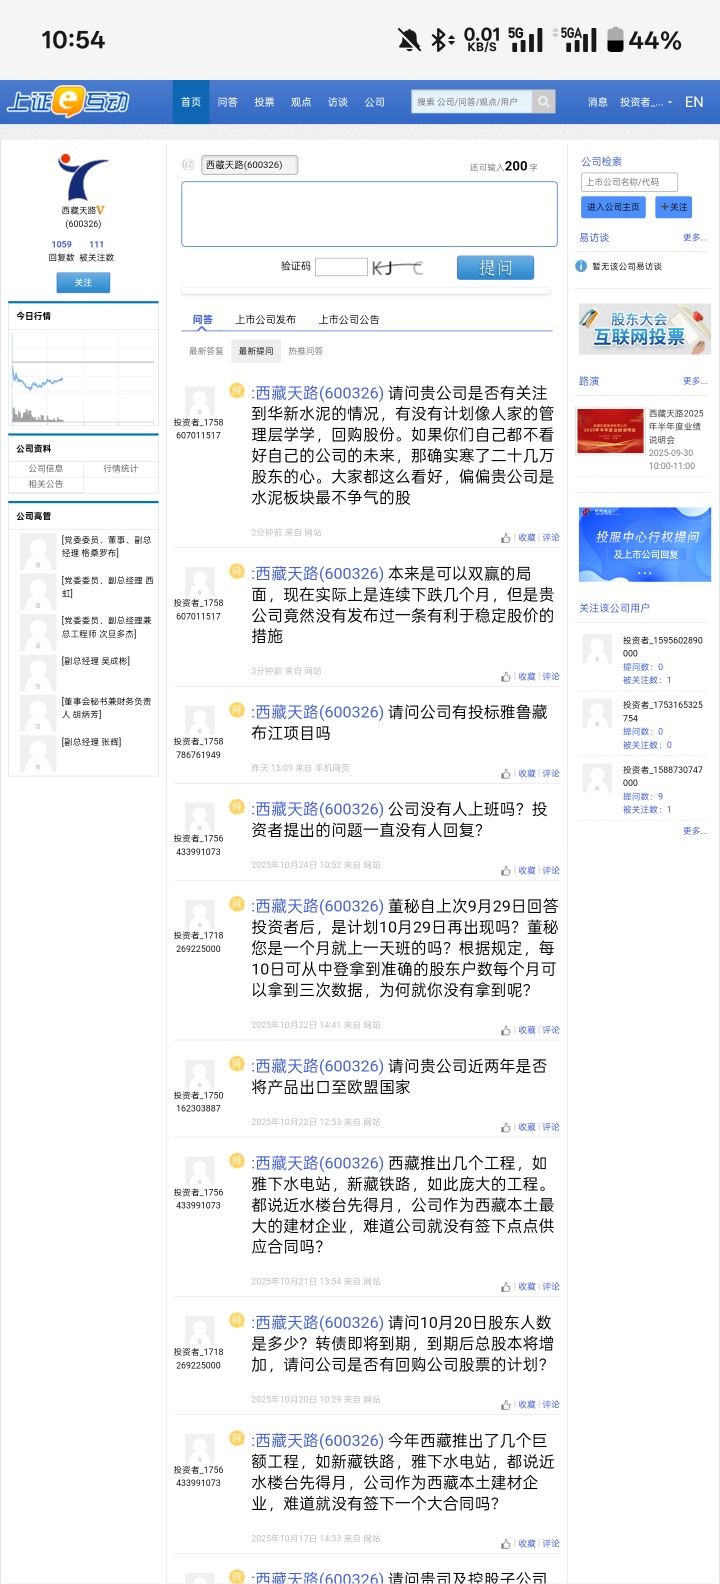This screenshot has width=720, height=1584.
Task: Show 热推问答 list
Action: 306,351
